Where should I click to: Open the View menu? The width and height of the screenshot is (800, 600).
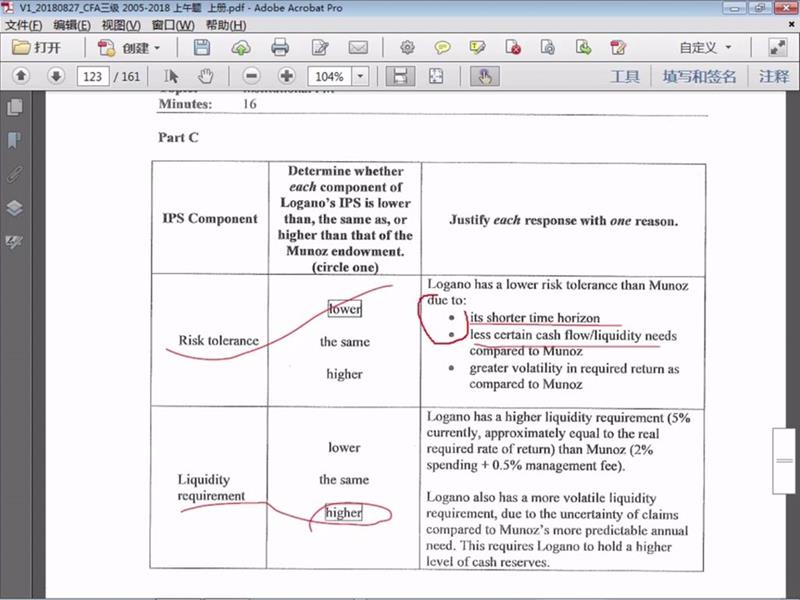point(121,25)
